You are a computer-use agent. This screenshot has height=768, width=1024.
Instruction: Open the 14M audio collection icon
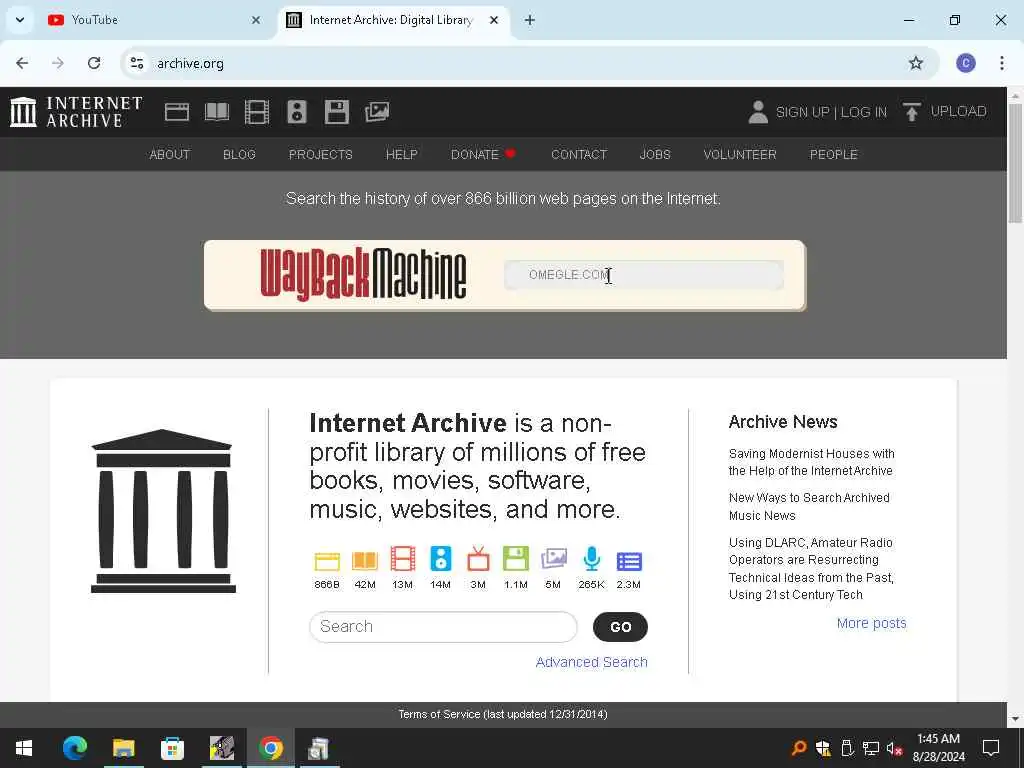(x=440, y=560)
